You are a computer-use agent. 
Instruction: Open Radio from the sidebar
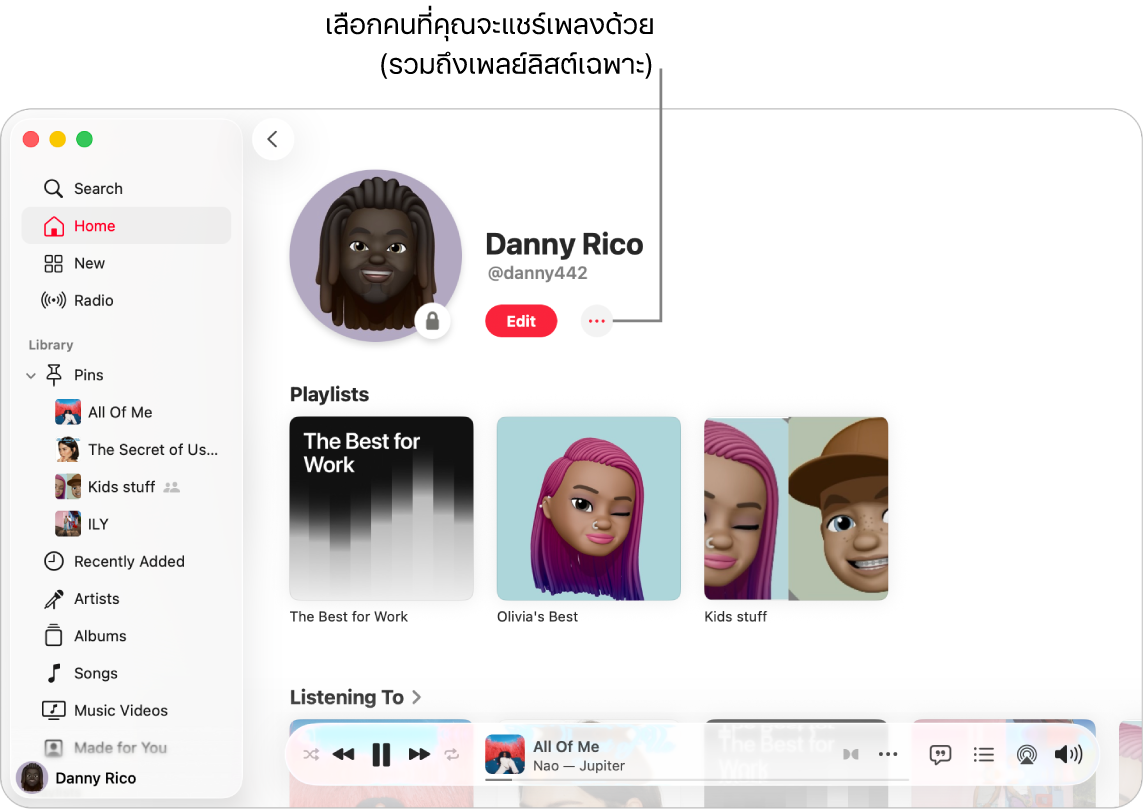pos(92,300)
